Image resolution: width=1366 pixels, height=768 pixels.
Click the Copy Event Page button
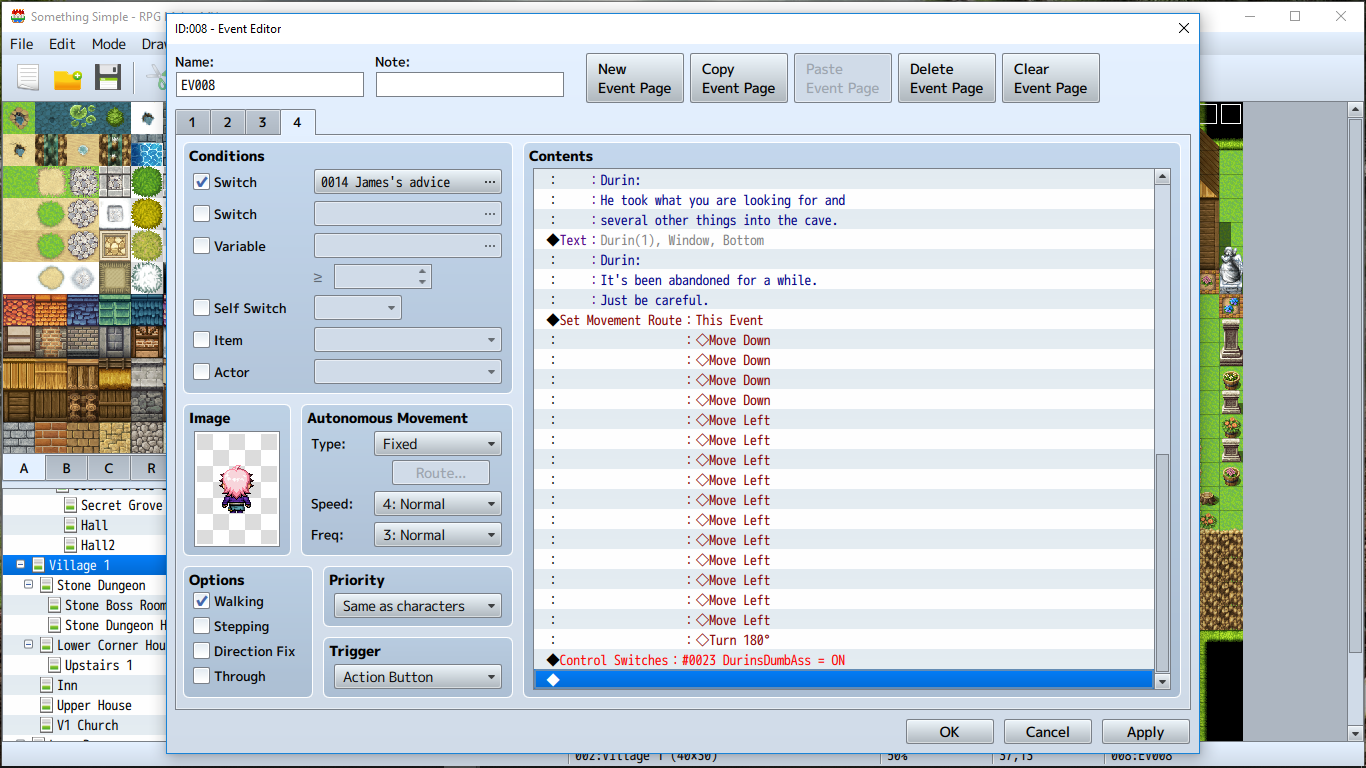739,78
